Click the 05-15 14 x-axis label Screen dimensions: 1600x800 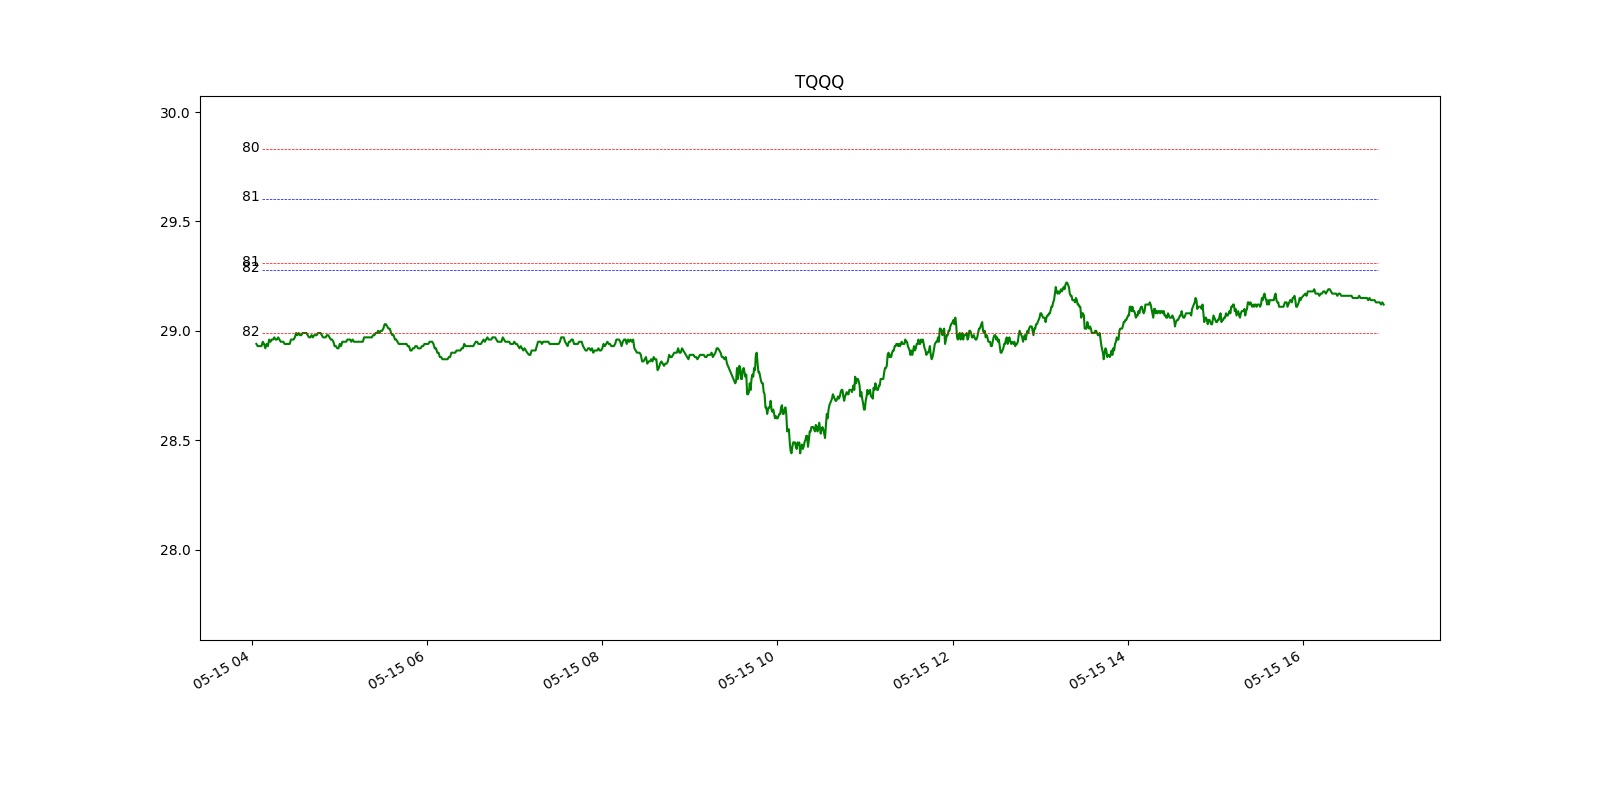[x=1098, y=669]
